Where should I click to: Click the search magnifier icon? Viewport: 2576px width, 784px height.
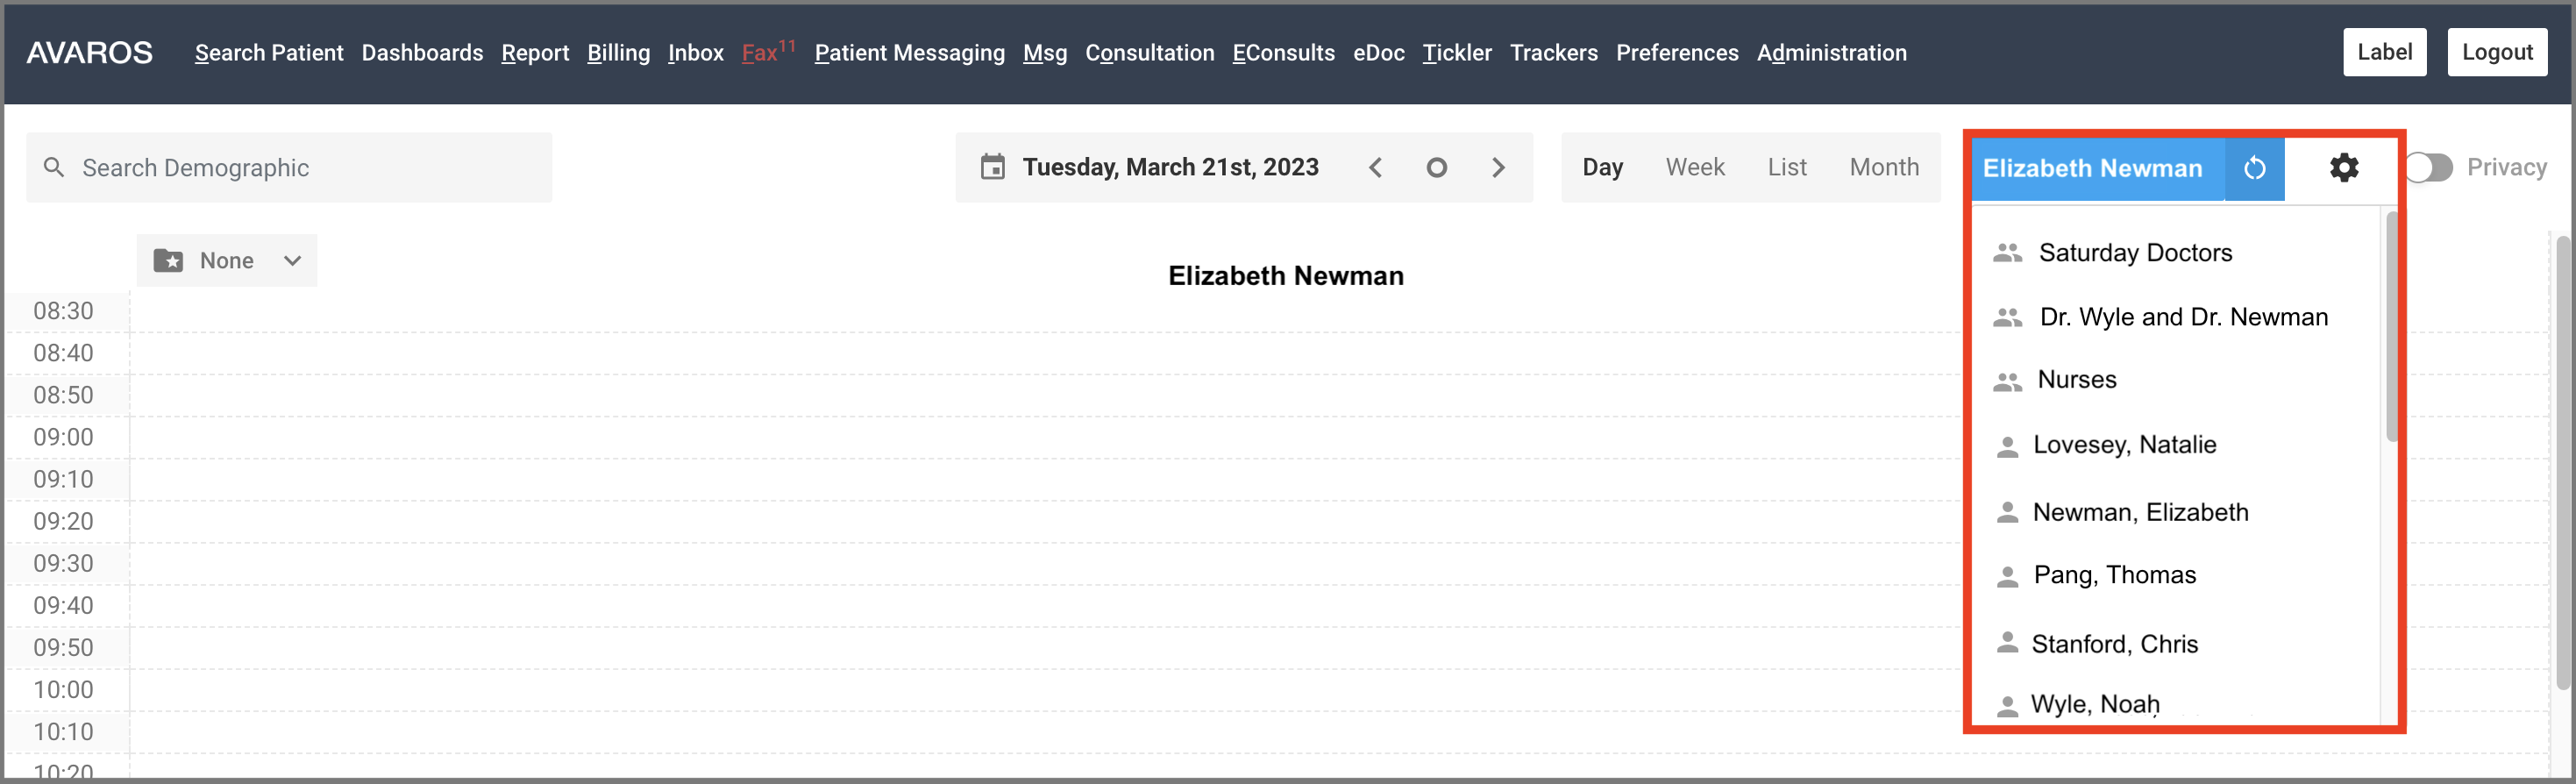[54, 167]
